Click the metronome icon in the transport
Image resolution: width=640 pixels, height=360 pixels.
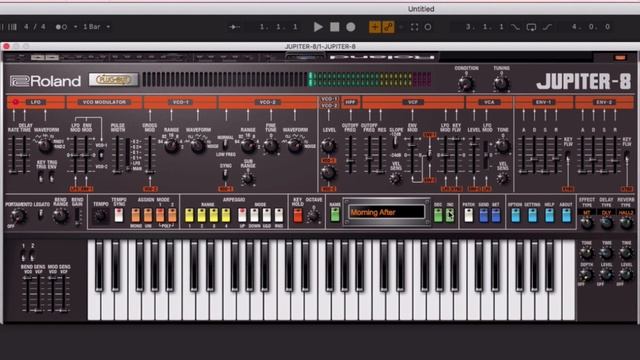pyautogui.click(x=61, y=27)
